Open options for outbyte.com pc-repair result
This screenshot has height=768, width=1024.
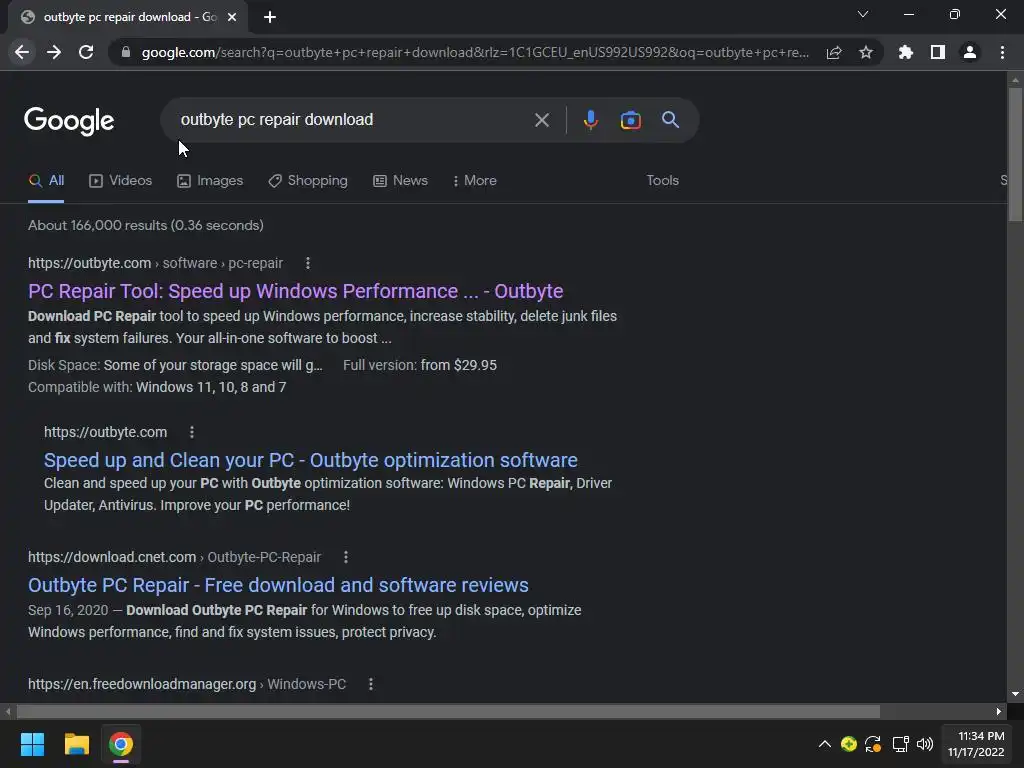coord(308,263)
